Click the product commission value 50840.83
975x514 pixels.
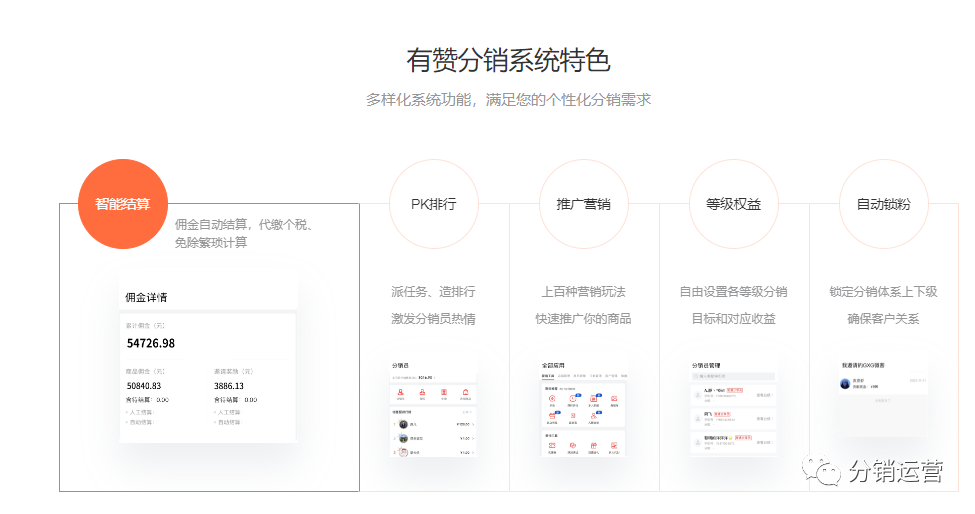(x=144, y=386)
